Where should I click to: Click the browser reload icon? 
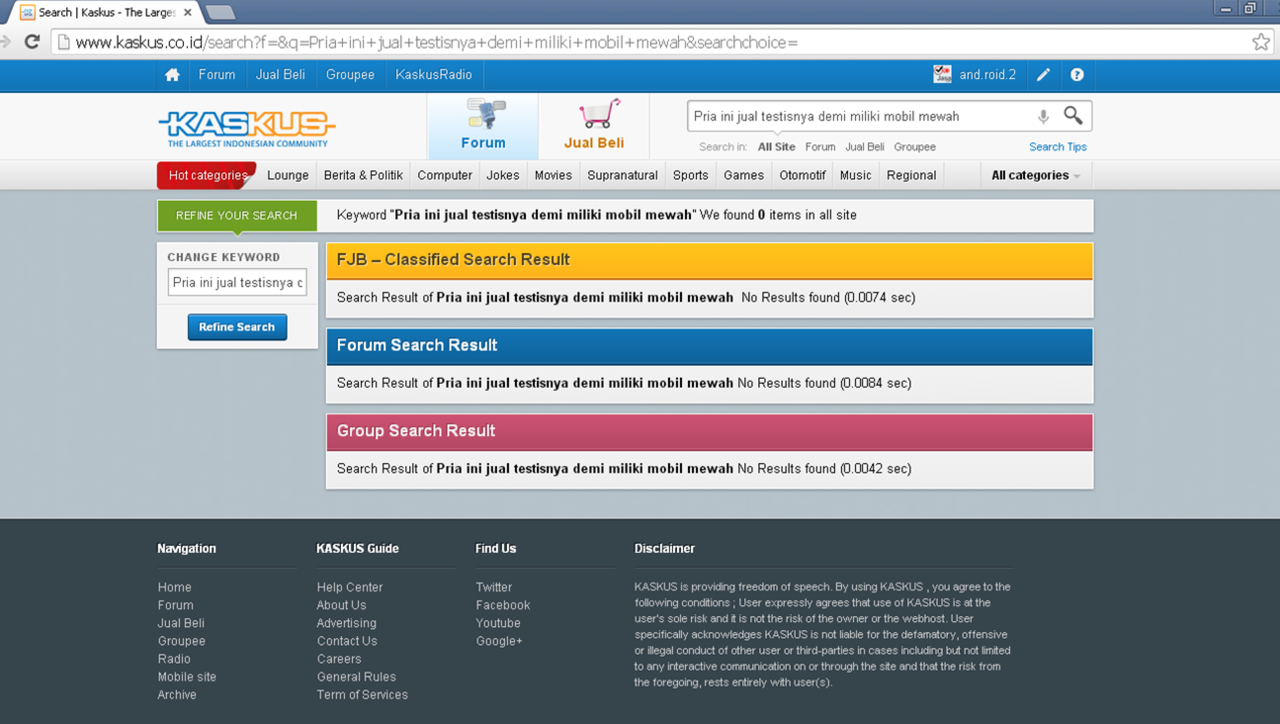pos(32,42)
